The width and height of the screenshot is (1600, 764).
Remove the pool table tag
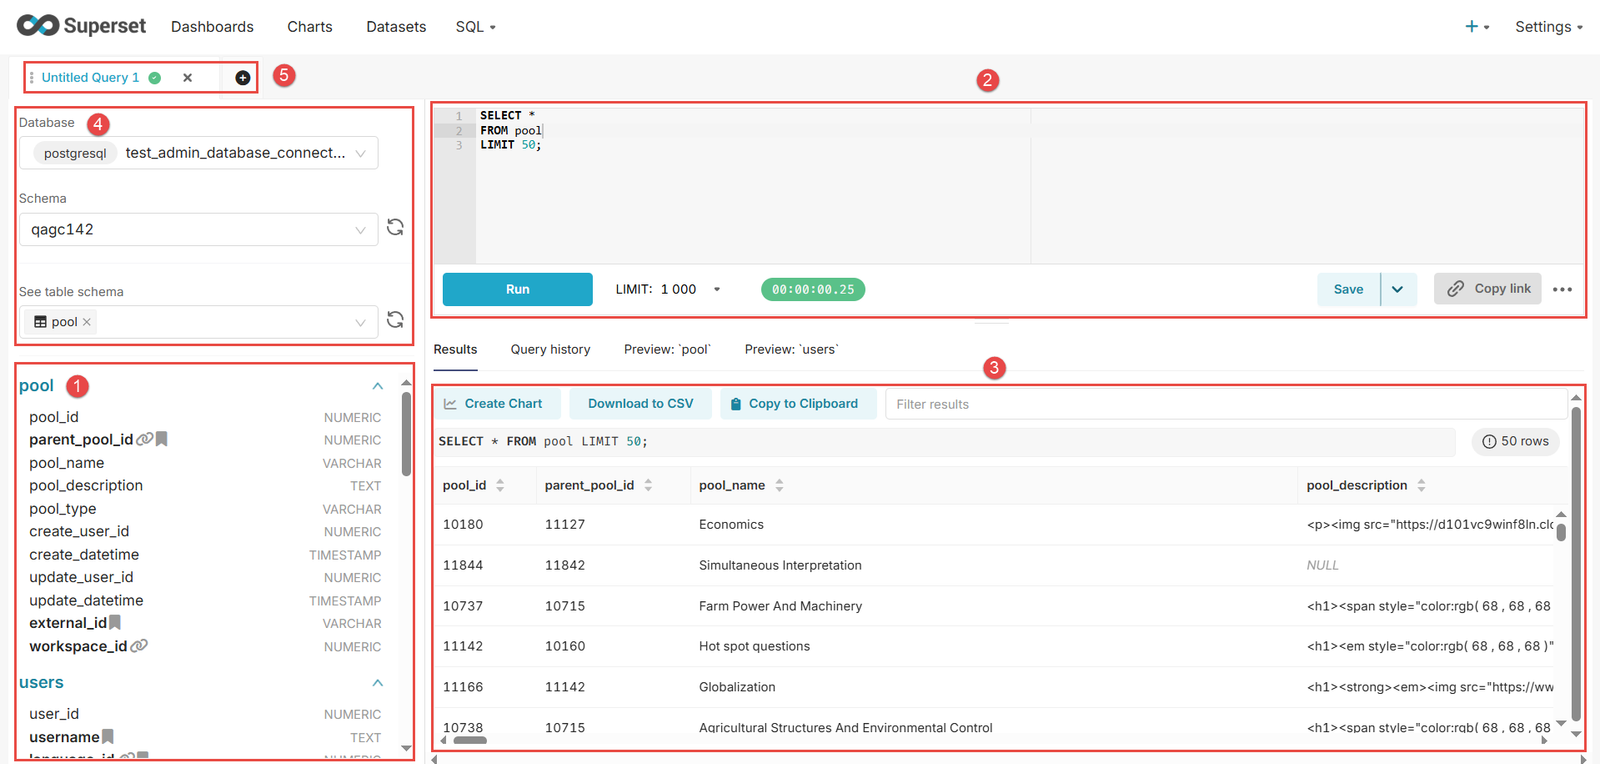click(87, 322)
